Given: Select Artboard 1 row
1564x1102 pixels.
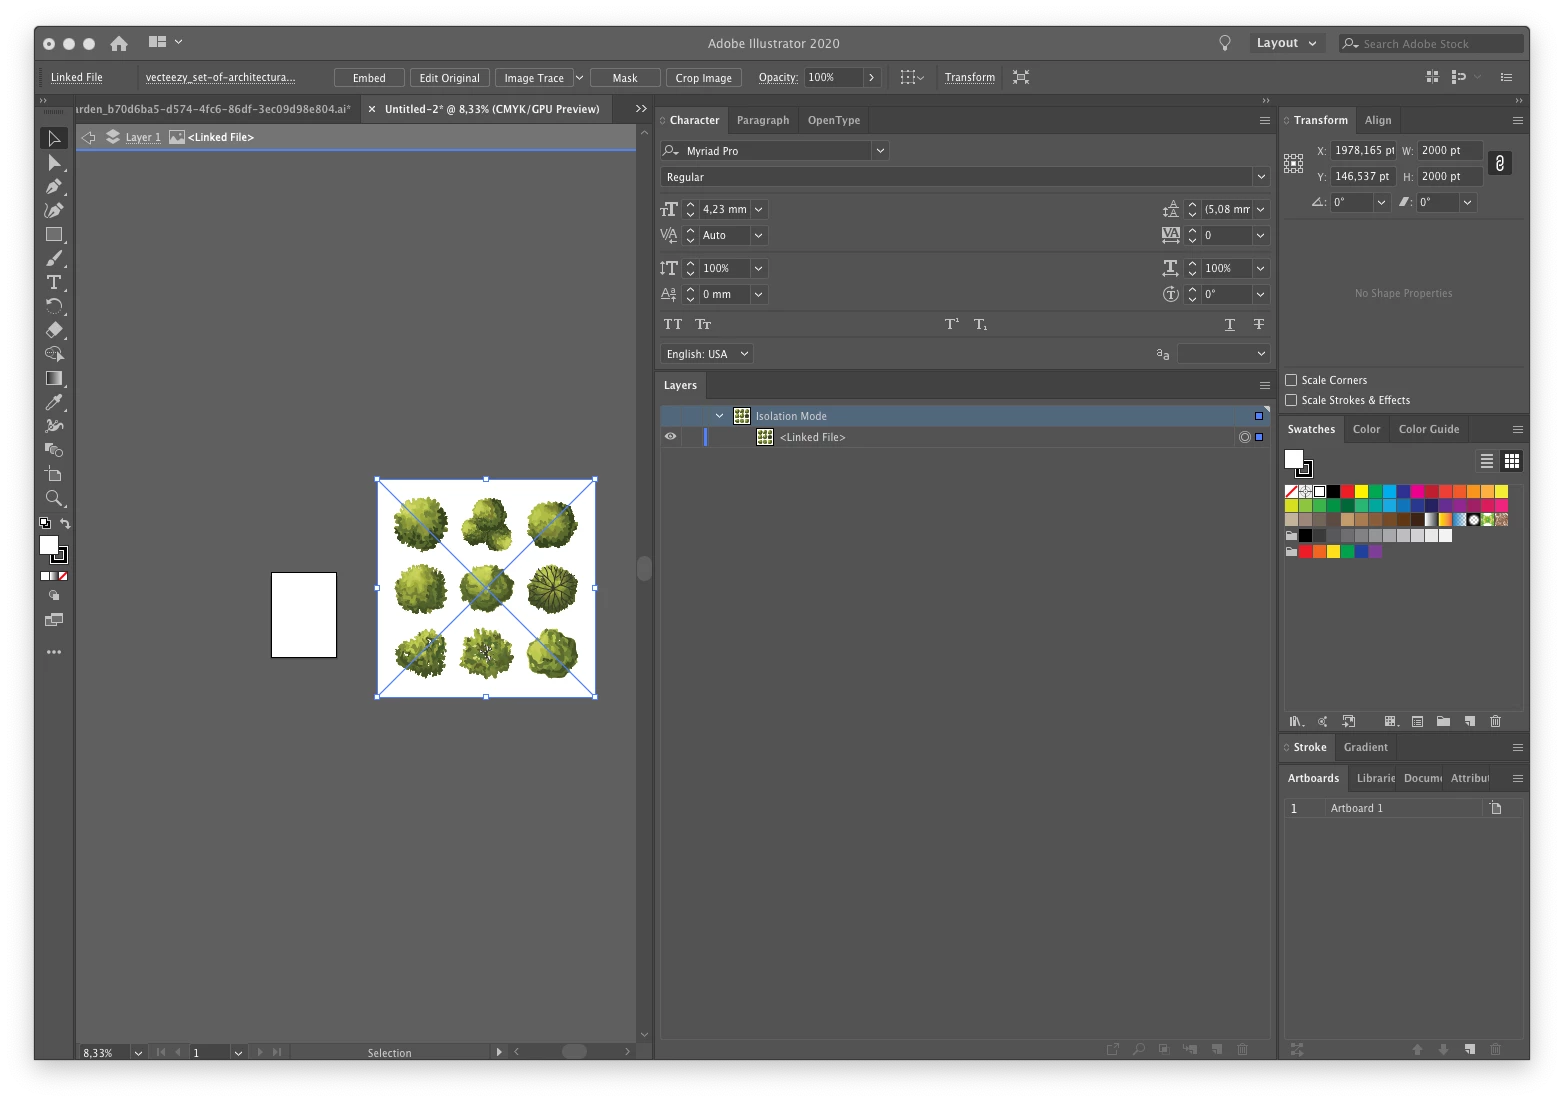Looking at the screenshot, I should pyautogui.click(x=1402, y=808).
